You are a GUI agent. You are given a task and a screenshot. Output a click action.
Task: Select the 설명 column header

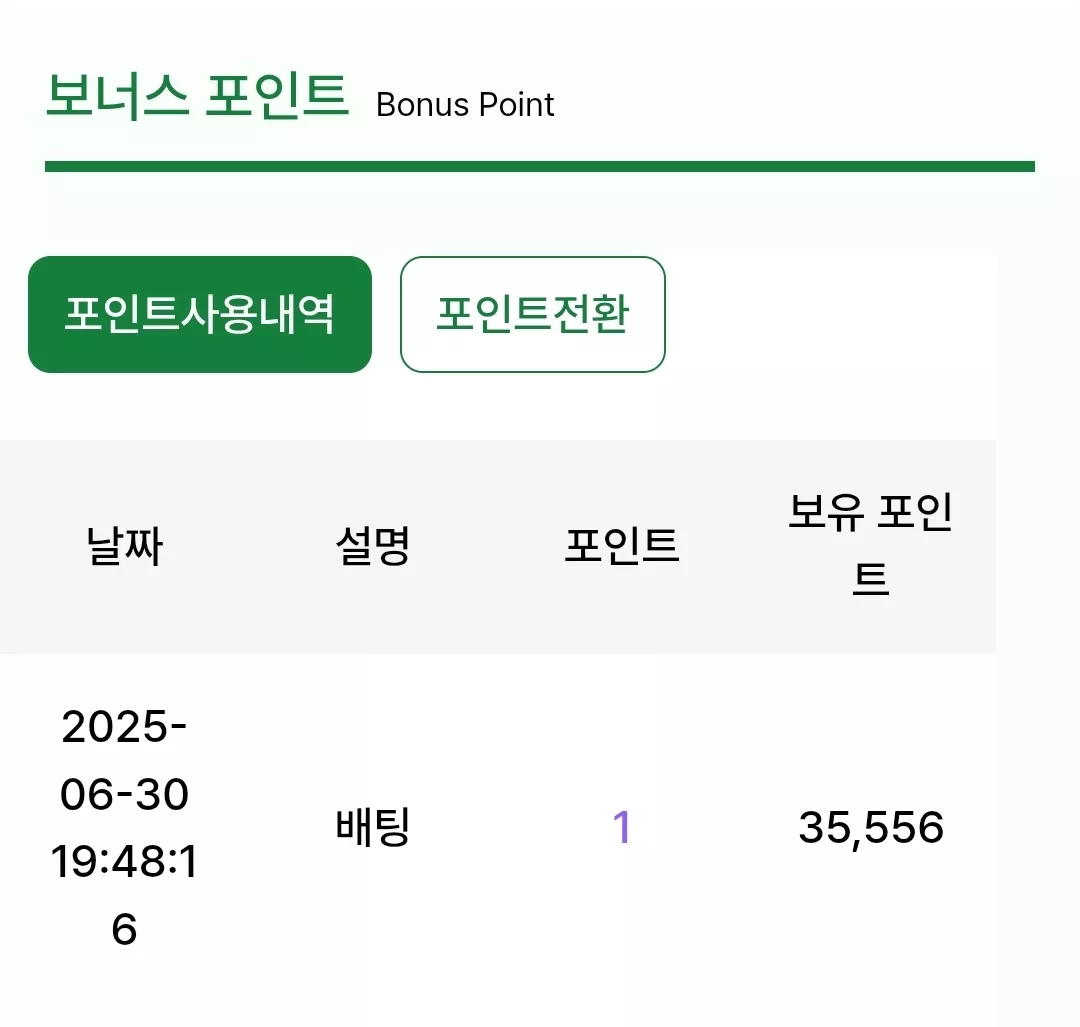click(x=373, y=546)
